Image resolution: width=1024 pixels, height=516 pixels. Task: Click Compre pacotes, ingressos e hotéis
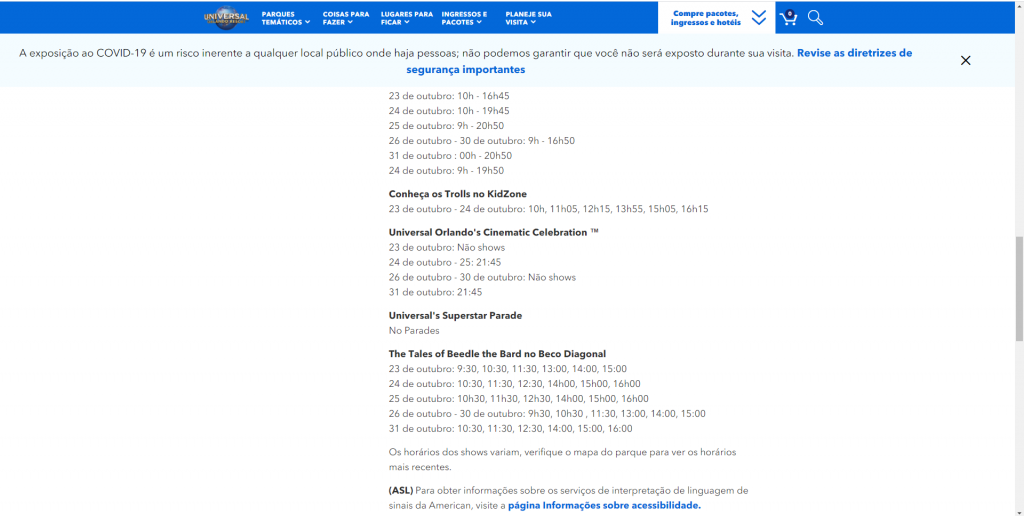(x=706, y=17)
